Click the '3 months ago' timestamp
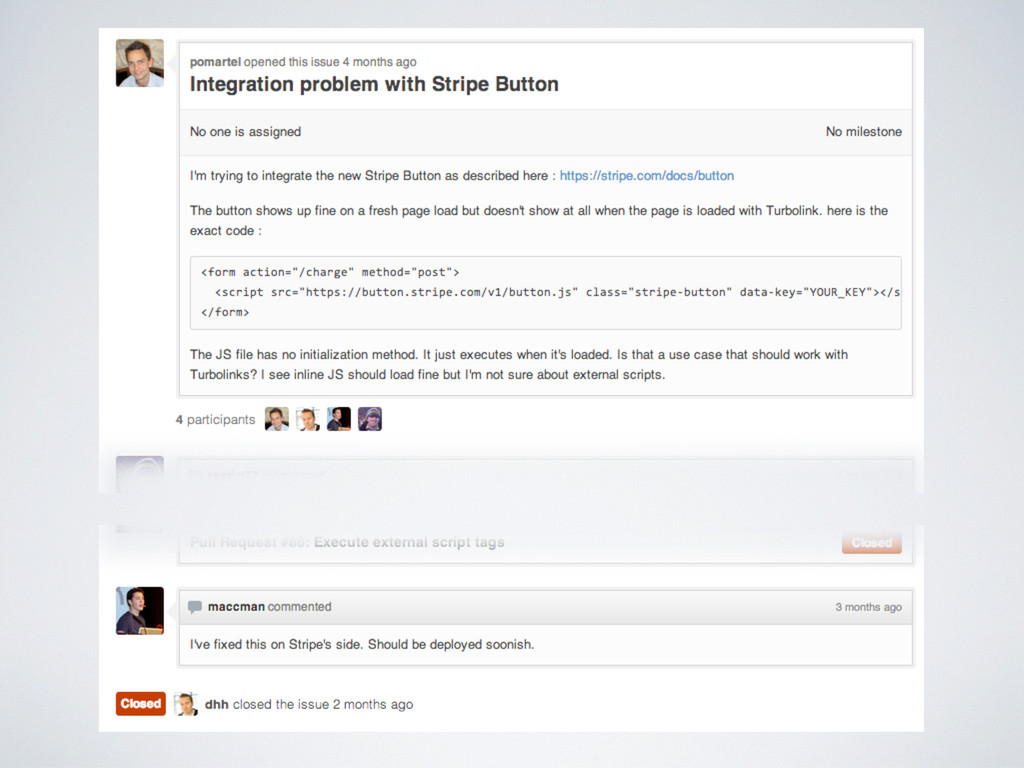The height and width of the screenshot is (768, 1024). pos(869,607)
